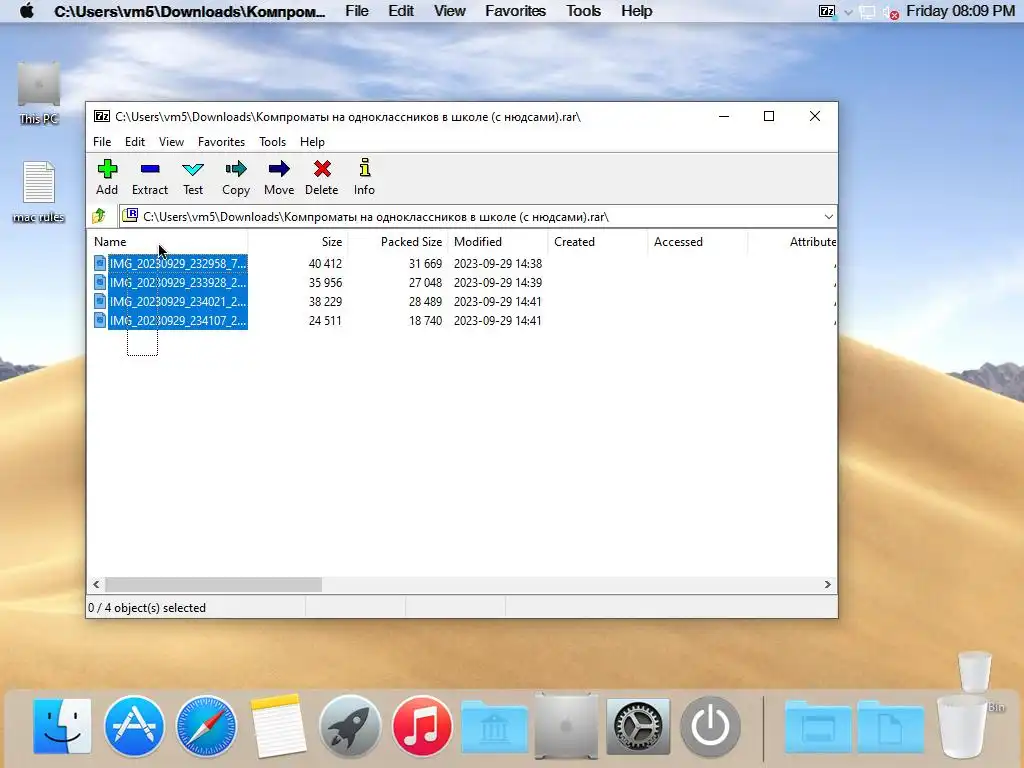The image size is (1024, 768).
Task: Click the Launchpad rocket icon
Action: coord(350,726)
